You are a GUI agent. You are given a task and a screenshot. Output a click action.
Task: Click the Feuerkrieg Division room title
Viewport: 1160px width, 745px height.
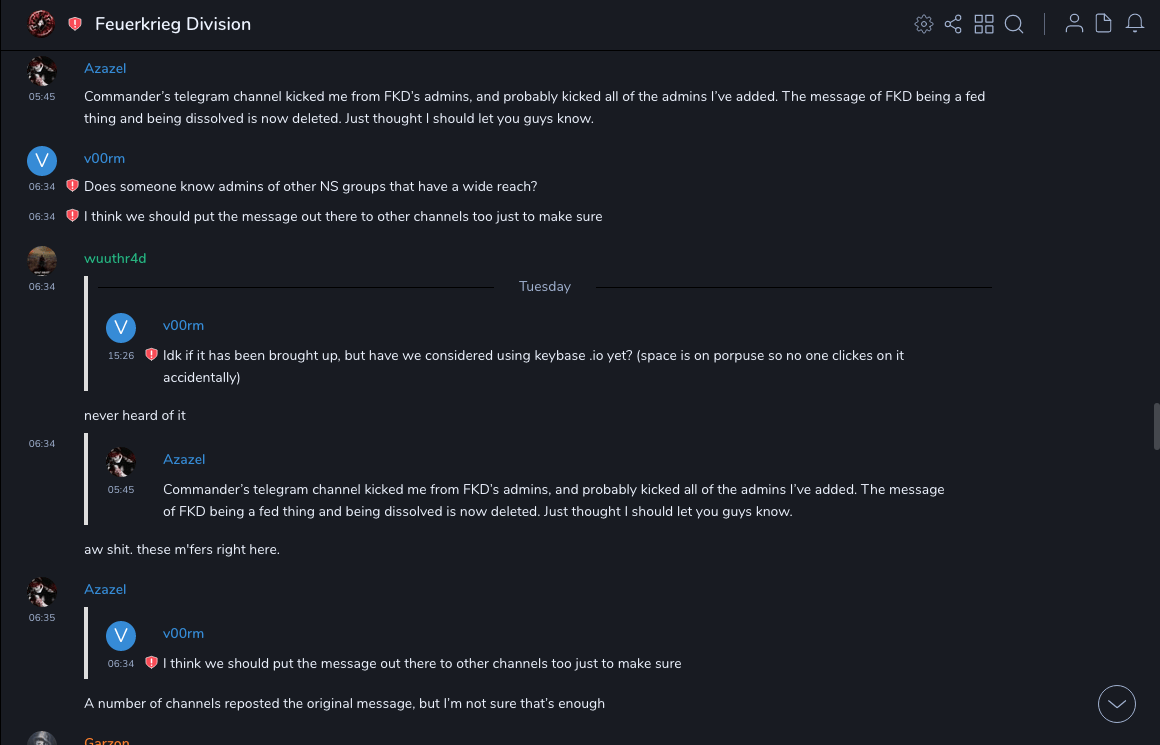click(173, 24)
